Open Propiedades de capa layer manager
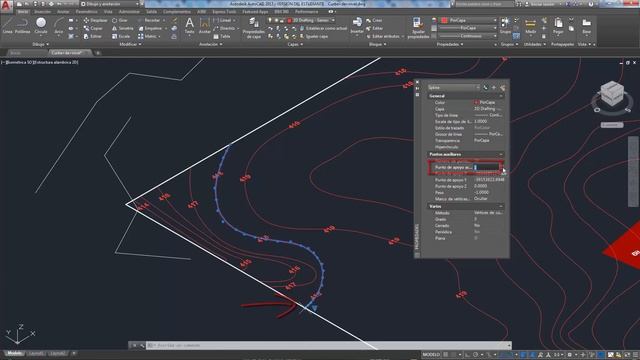 (x=253, y=28)
